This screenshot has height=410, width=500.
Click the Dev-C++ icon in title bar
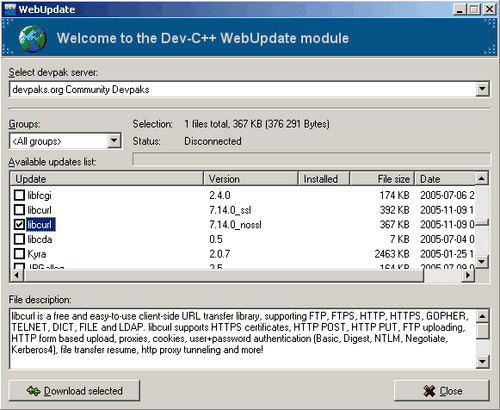[10, 9]
